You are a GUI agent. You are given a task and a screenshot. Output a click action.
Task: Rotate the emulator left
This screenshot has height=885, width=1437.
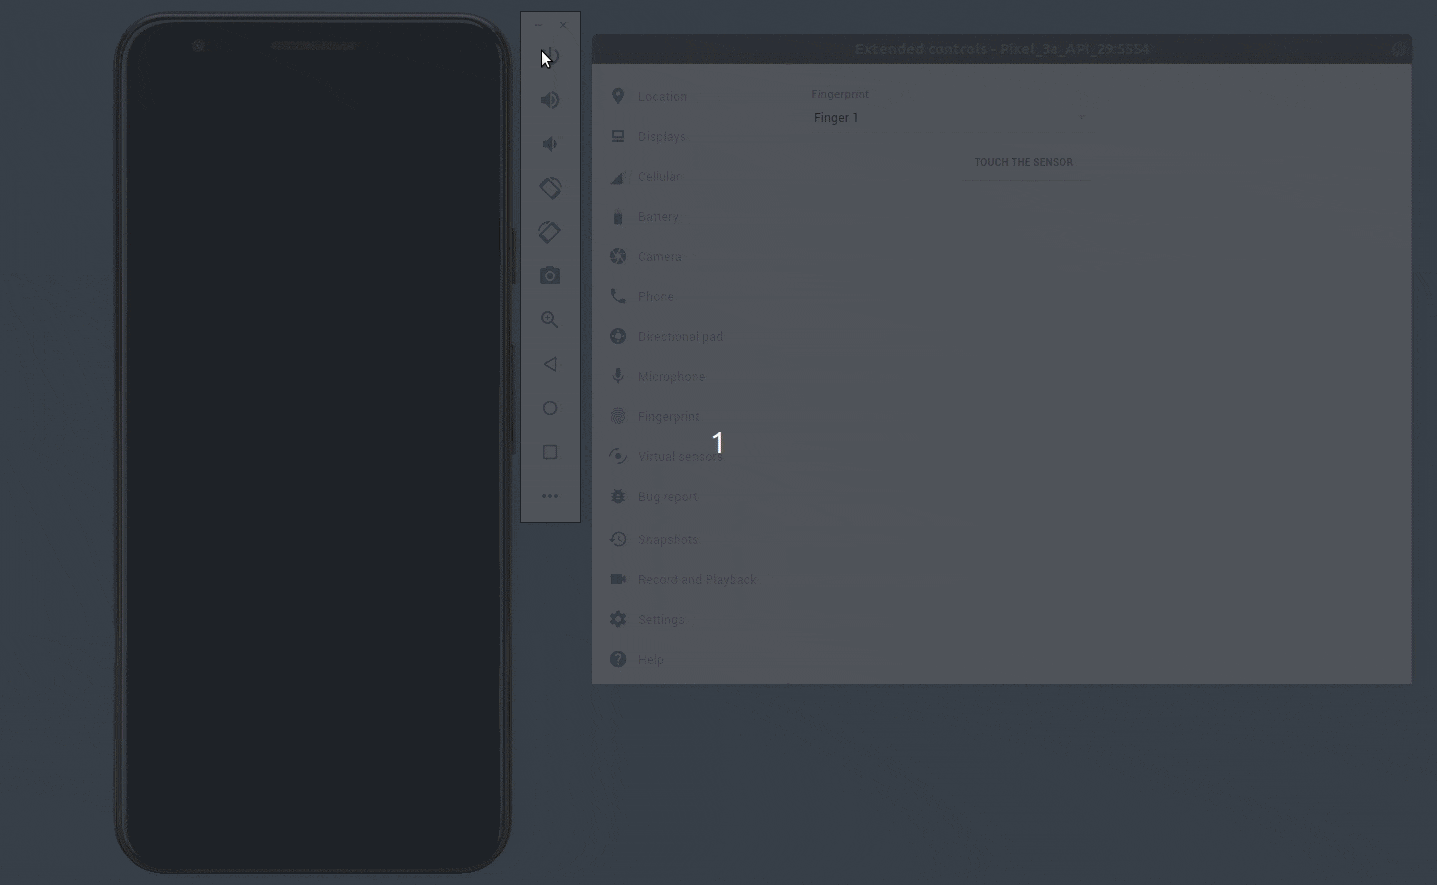point(550,188)
